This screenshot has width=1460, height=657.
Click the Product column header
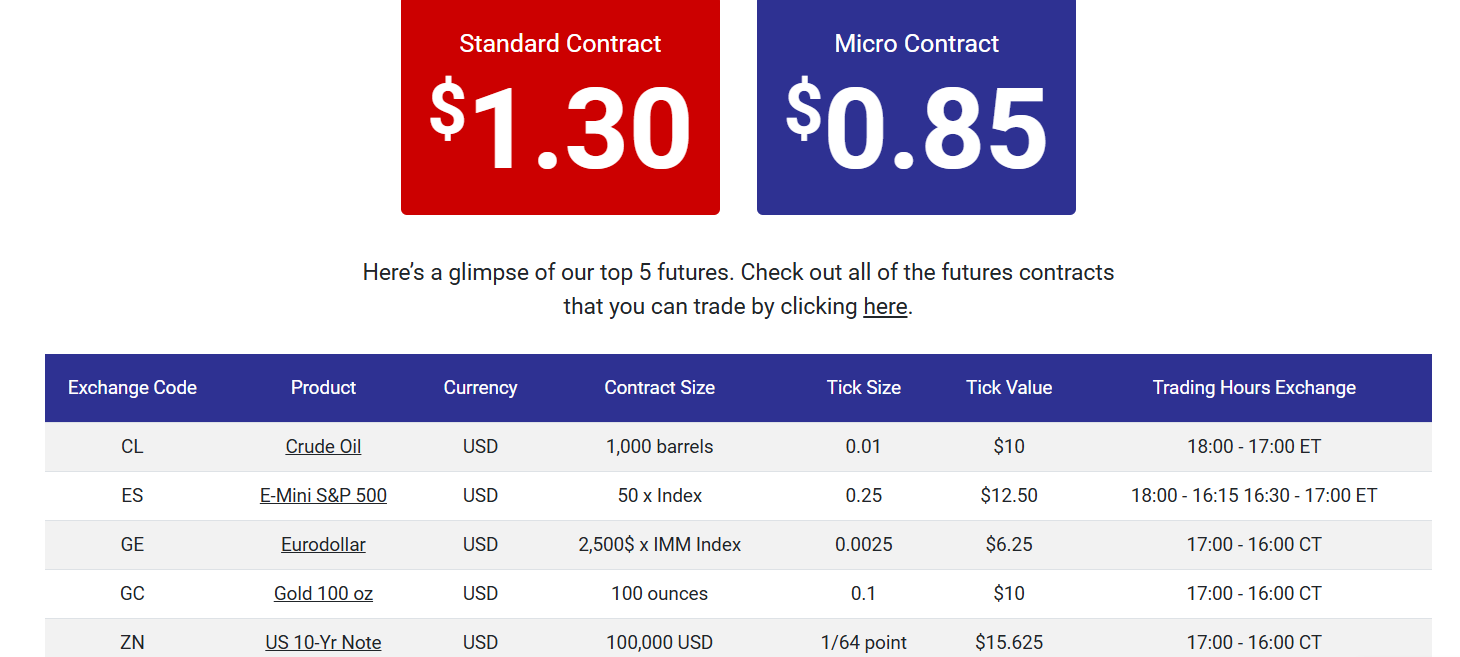tap(323, 388)
